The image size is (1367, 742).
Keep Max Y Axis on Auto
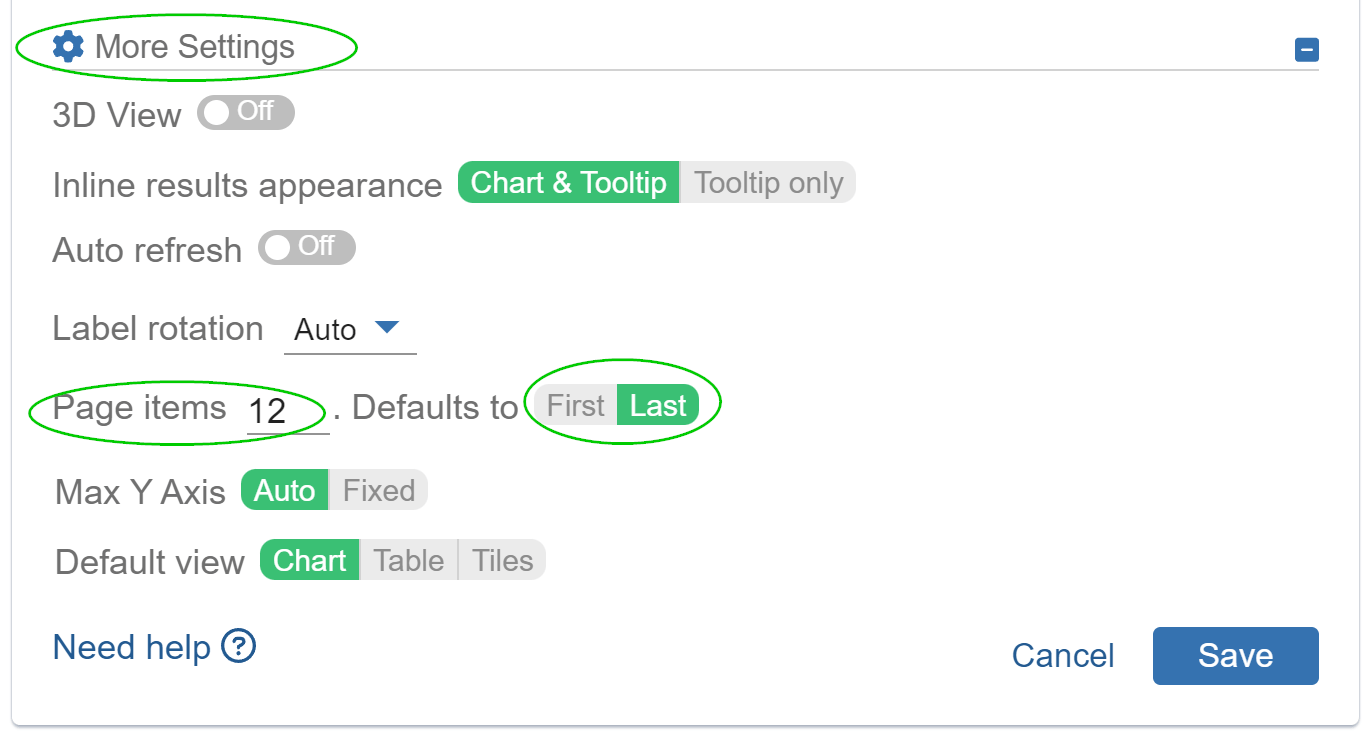[284, 490]
